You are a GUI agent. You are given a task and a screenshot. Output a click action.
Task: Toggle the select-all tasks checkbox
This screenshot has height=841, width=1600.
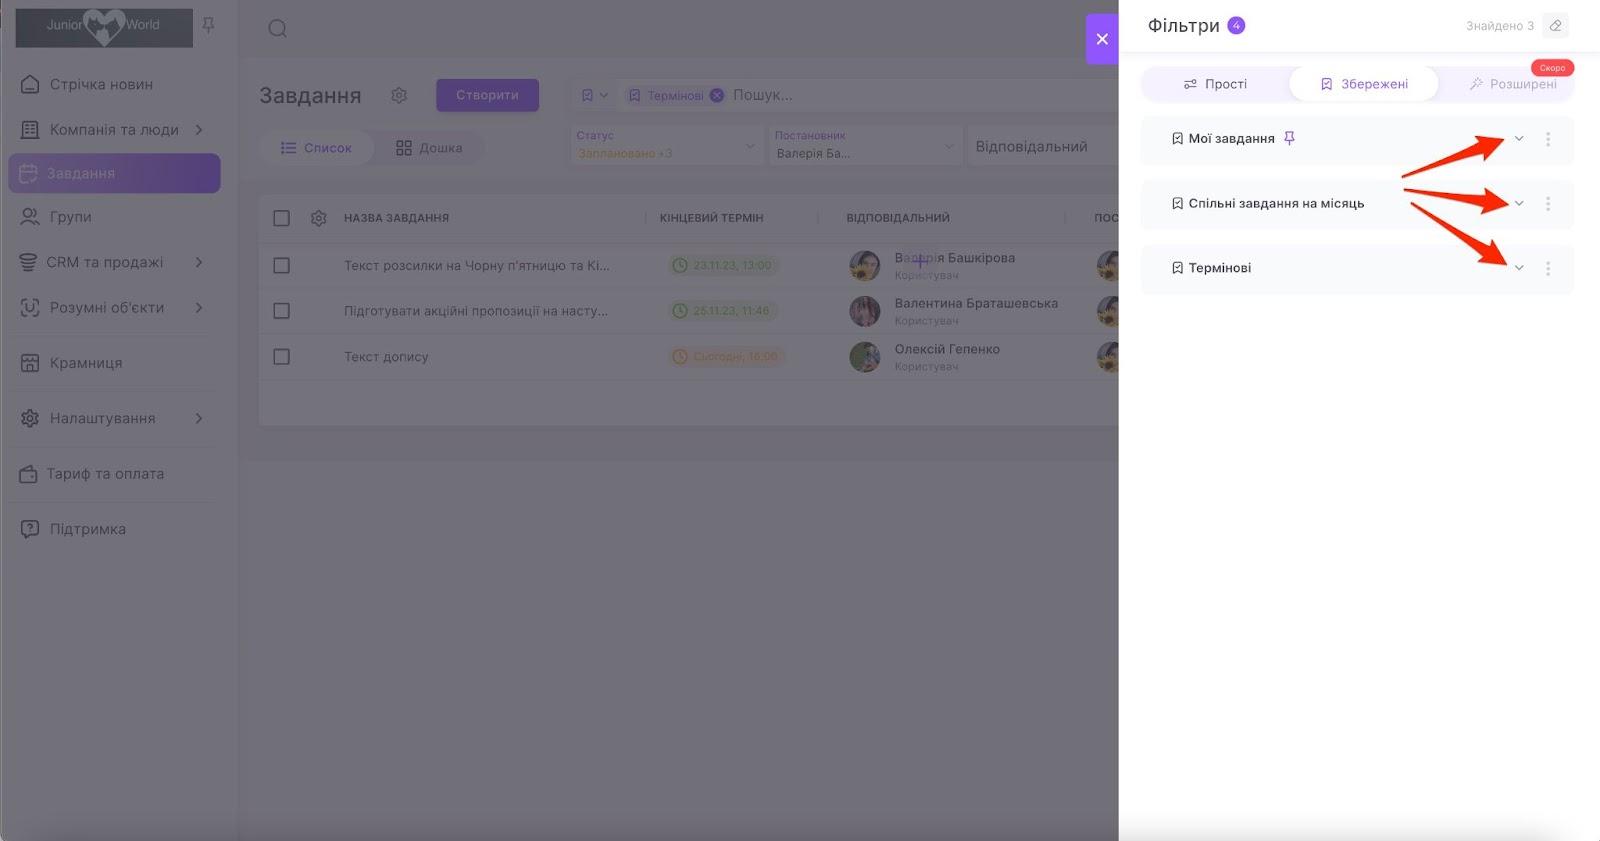coord(282,218)
